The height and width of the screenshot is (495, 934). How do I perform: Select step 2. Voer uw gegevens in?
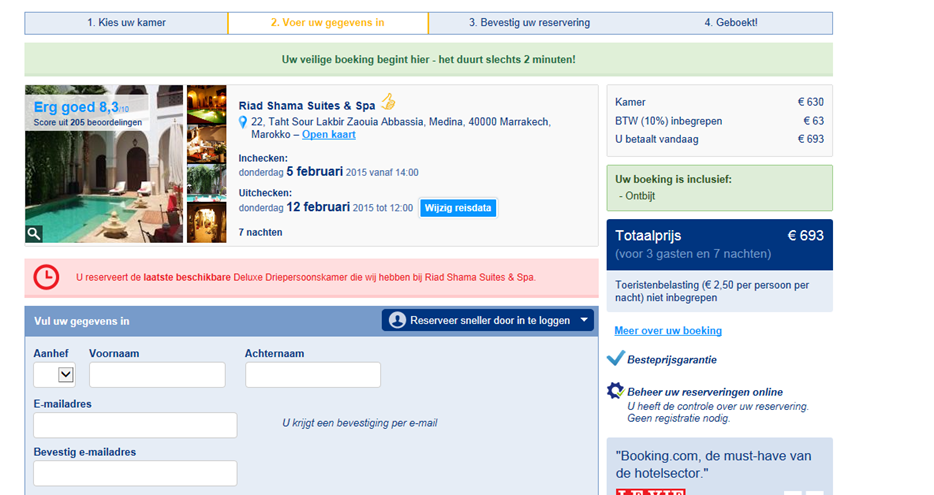pos(328,23)
